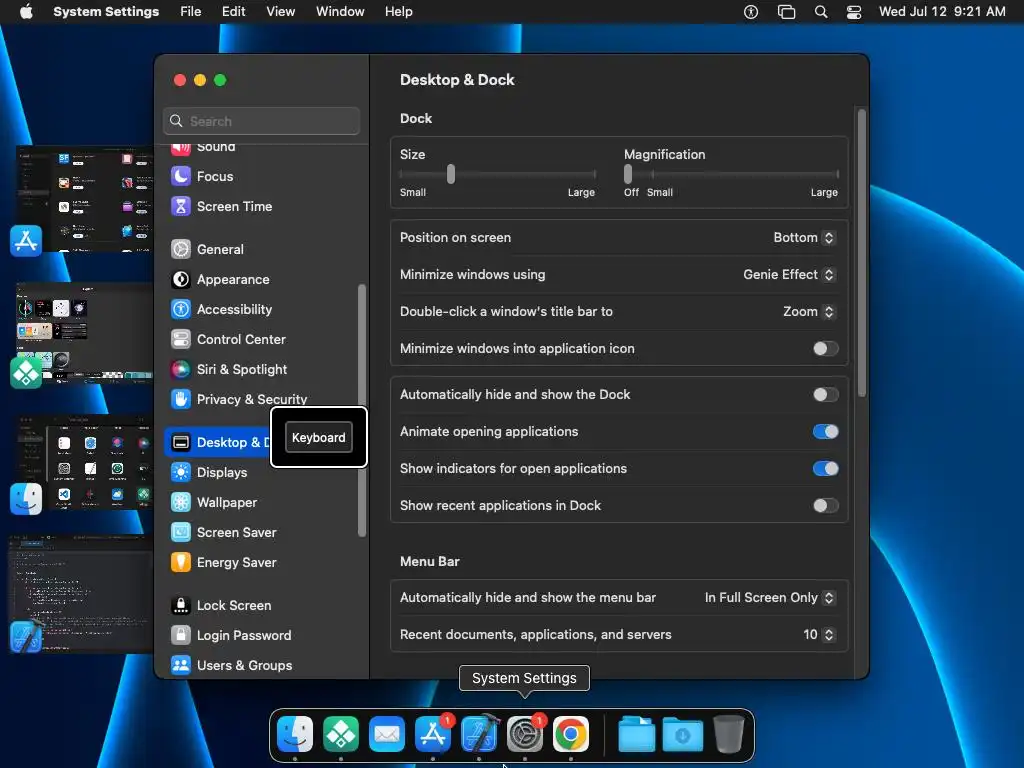Open the Apple menu

(26, 12)
